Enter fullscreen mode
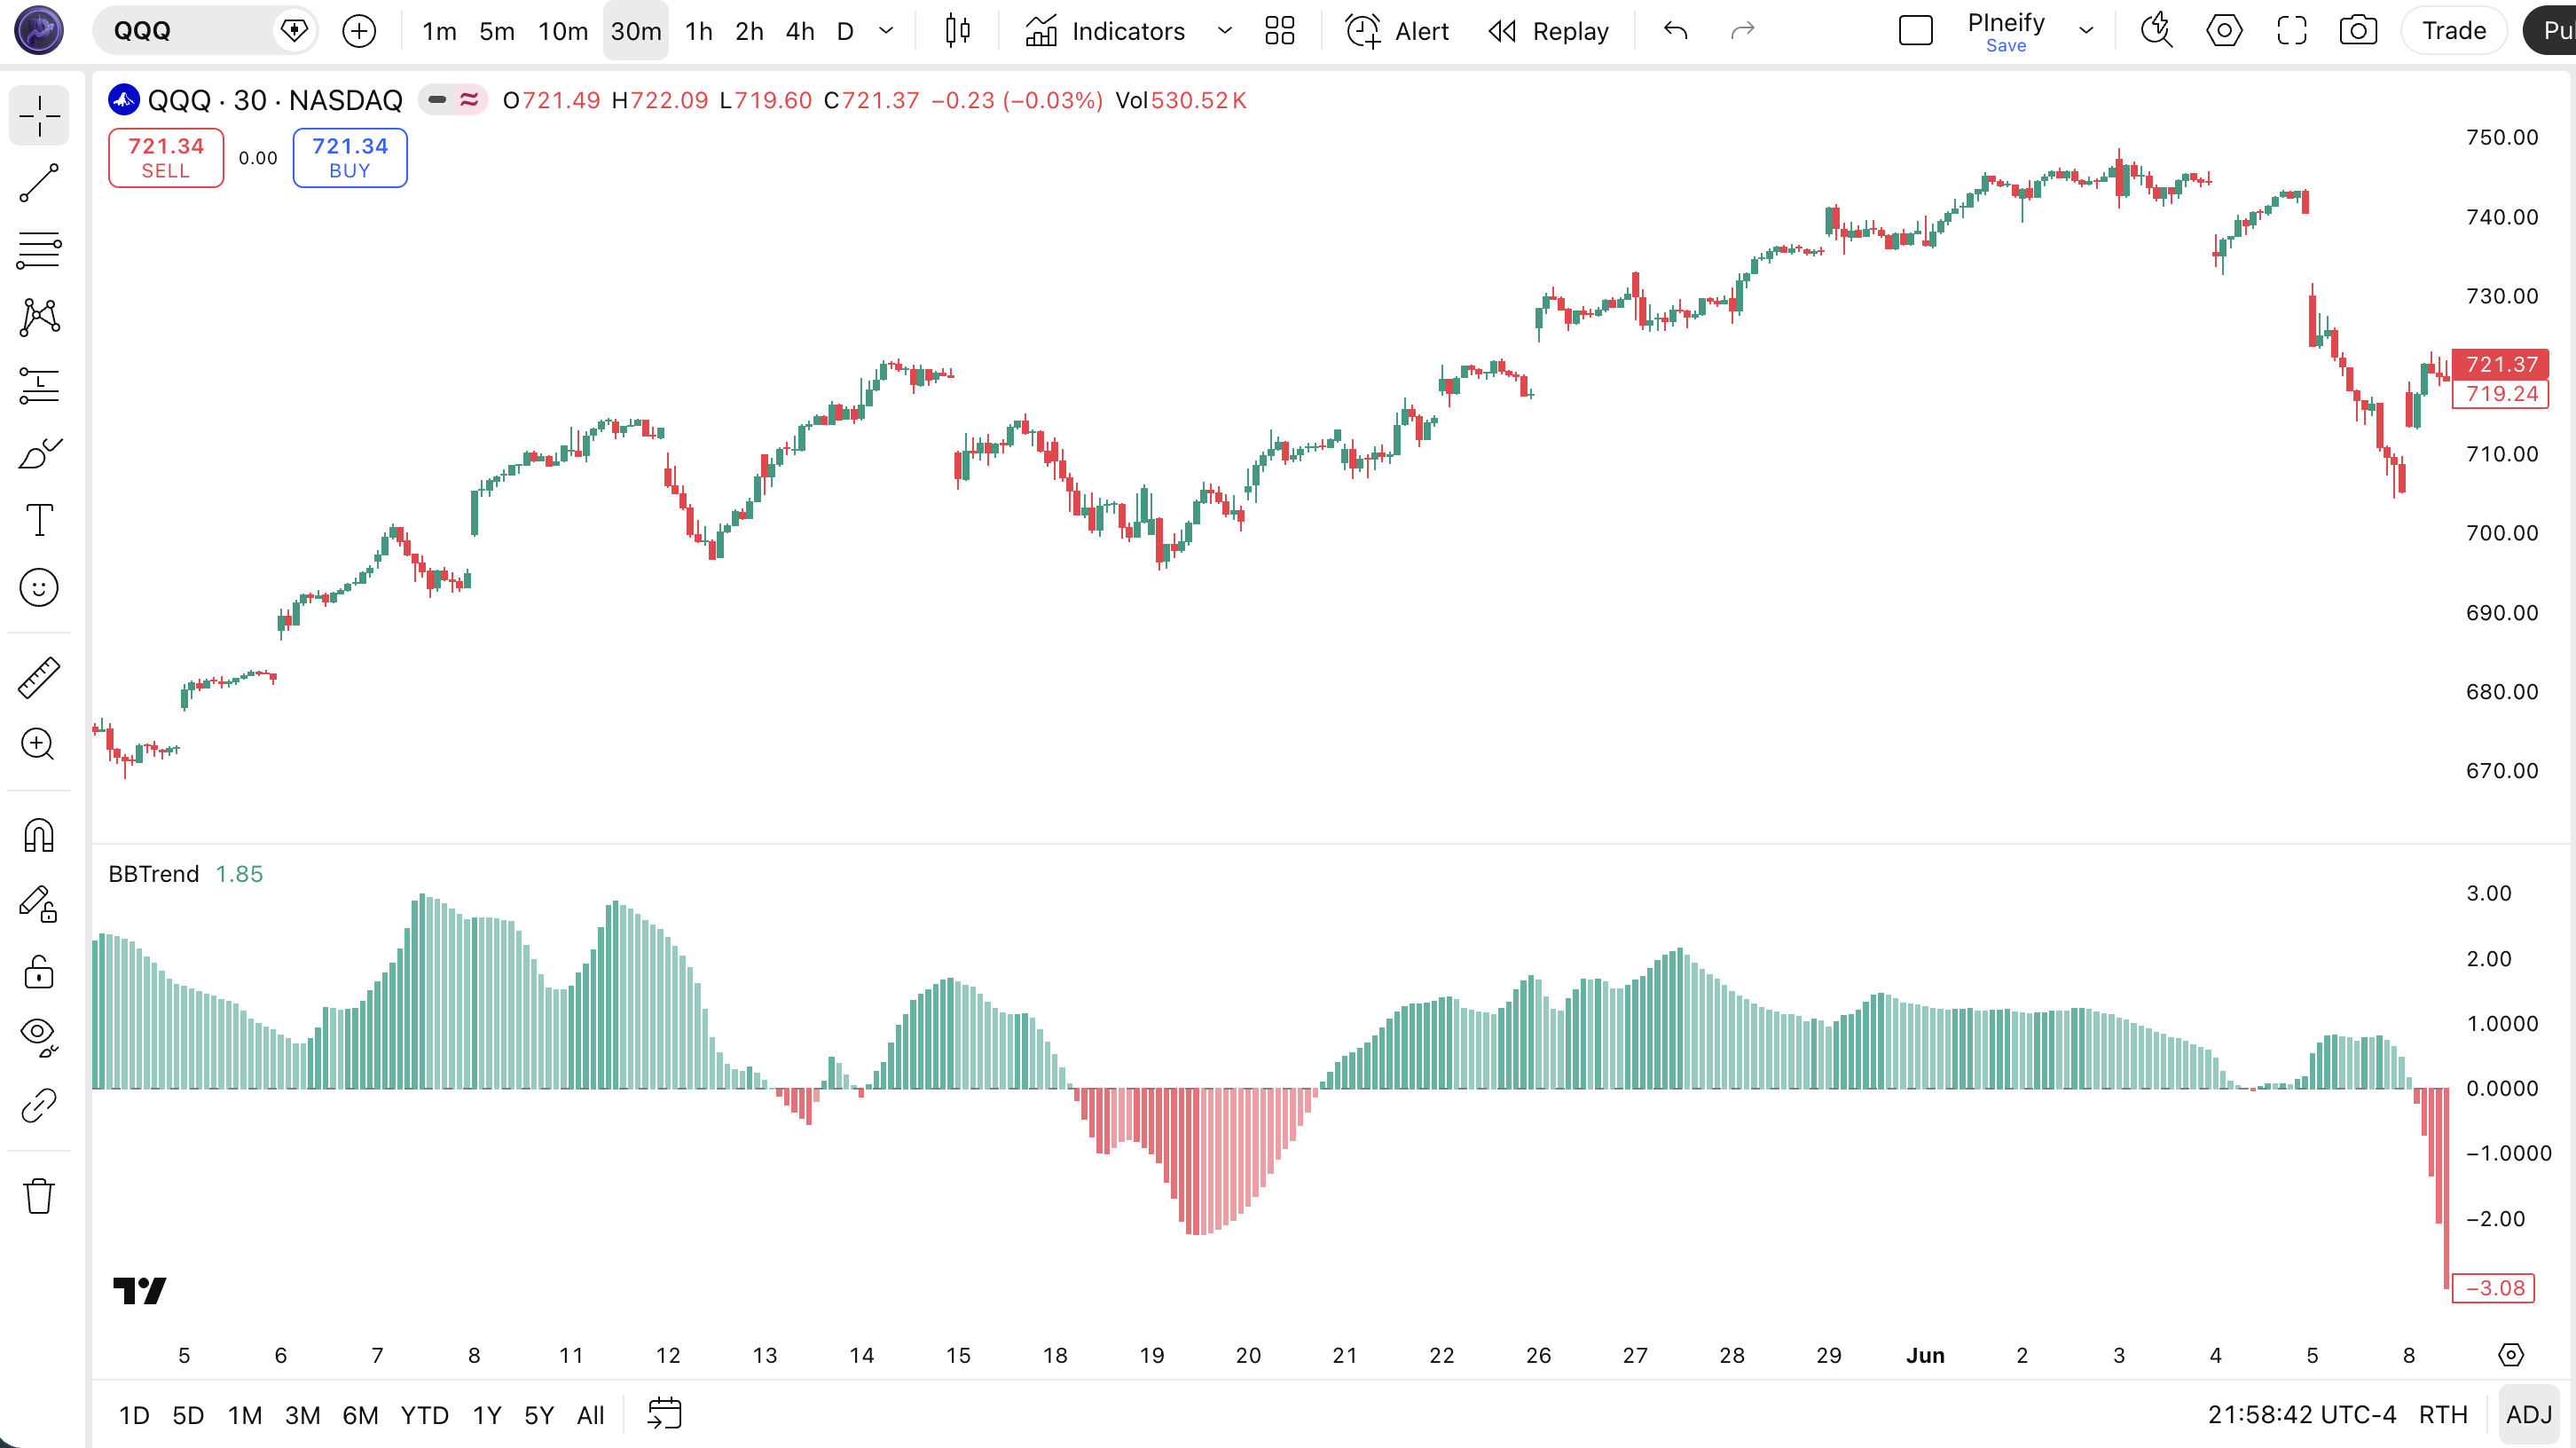This screenshot has width=2576, height=1448. click(2292, 31)
